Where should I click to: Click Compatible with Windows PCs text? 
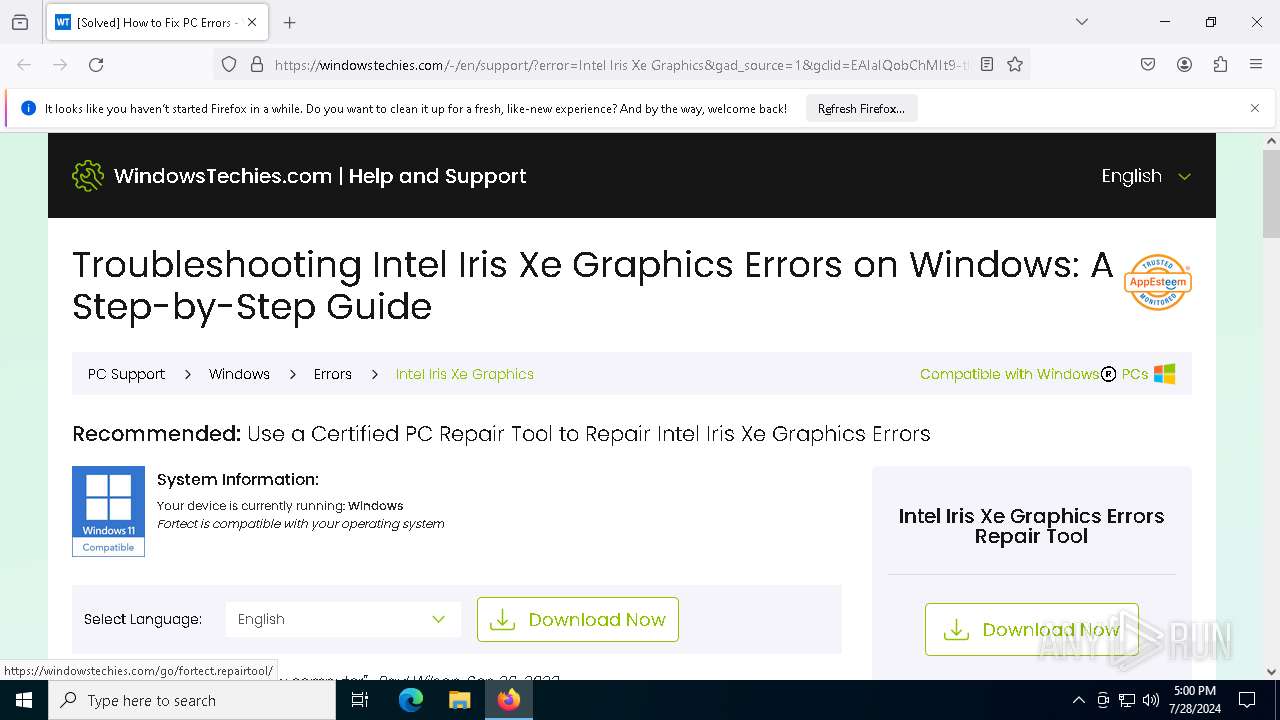pyautogui.click(x=1034, y=374)
